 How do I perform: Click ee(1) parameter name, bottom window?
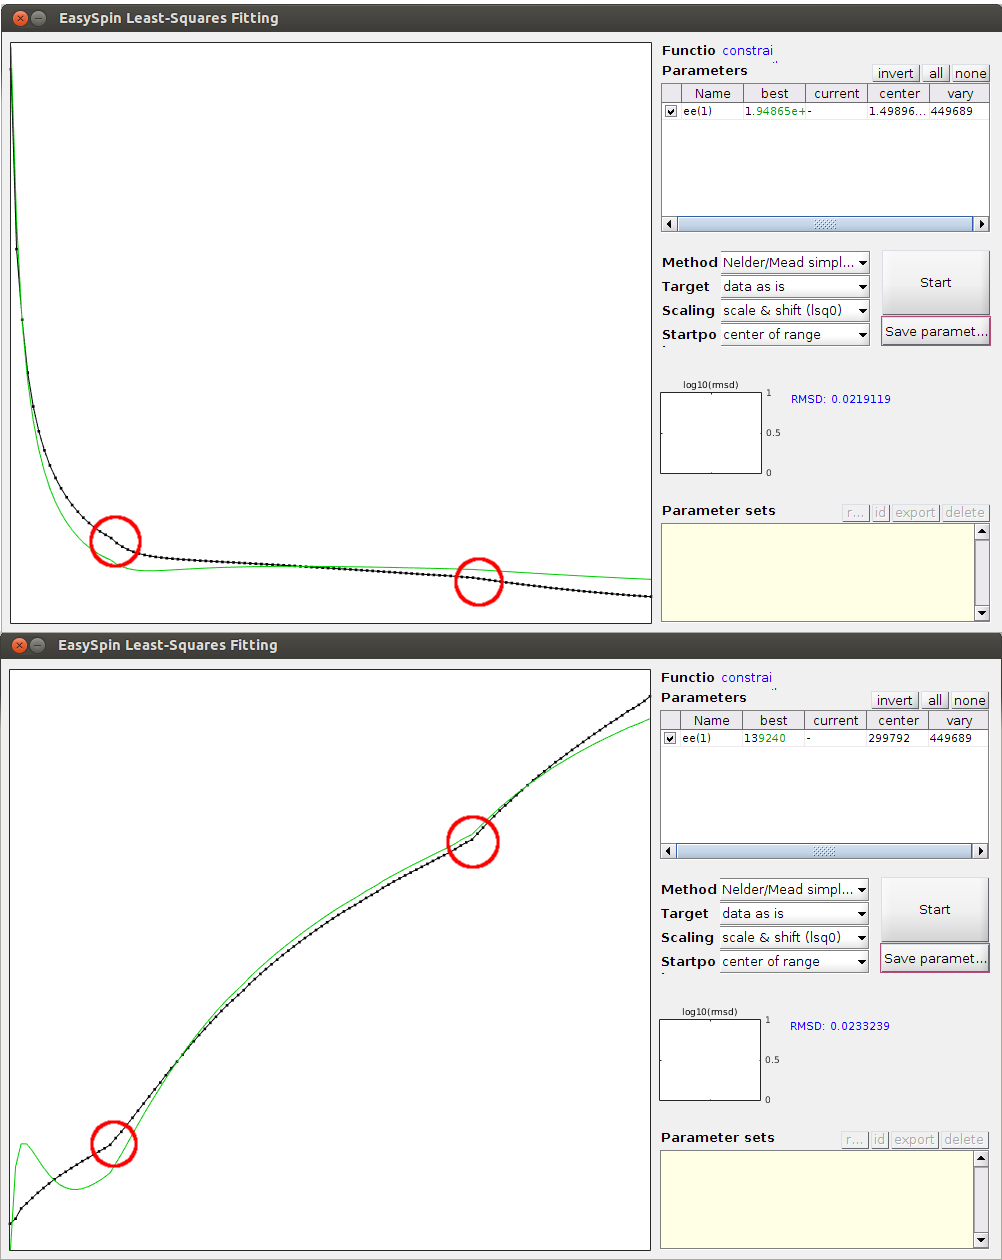696,739
